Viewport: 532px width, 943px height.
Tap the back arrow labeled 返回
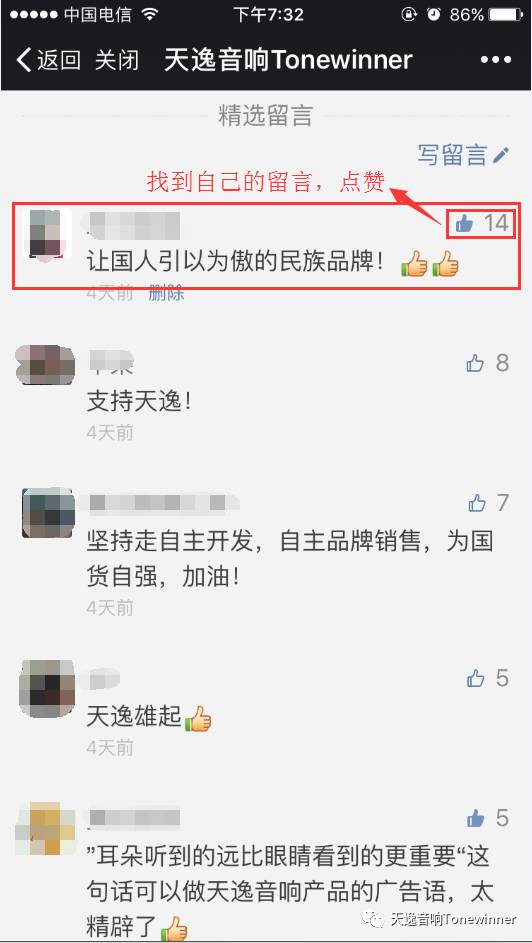coord(48,60)
